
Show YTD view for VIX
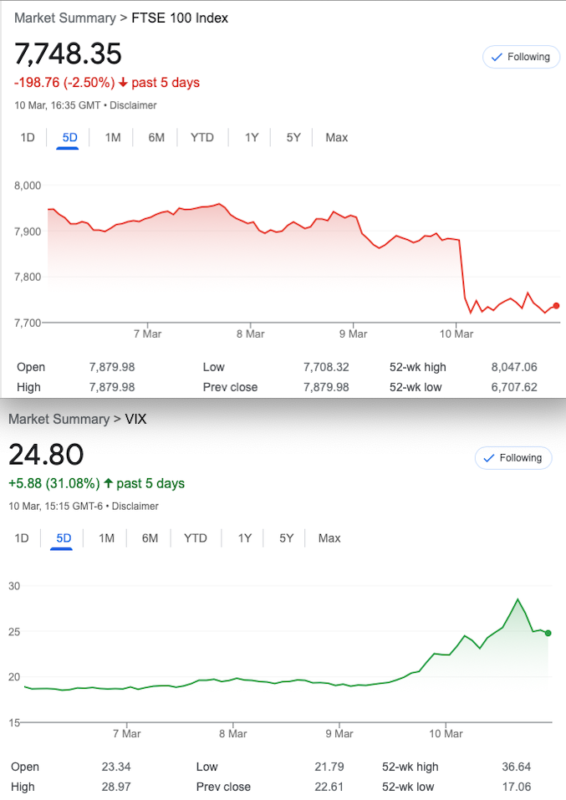[195, 538]
